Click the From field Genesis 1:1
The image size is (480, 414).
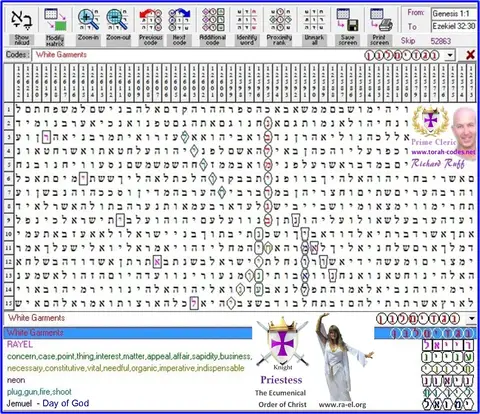[x=454, y=14]
